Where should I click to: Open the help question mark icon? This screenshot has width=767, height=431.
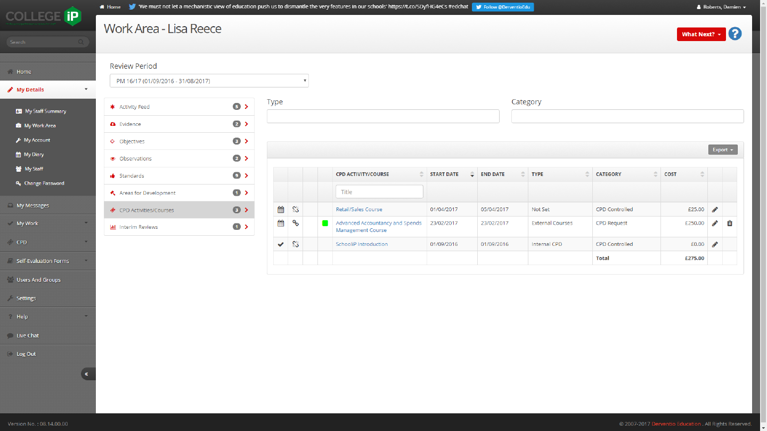[x=735, y=34]
